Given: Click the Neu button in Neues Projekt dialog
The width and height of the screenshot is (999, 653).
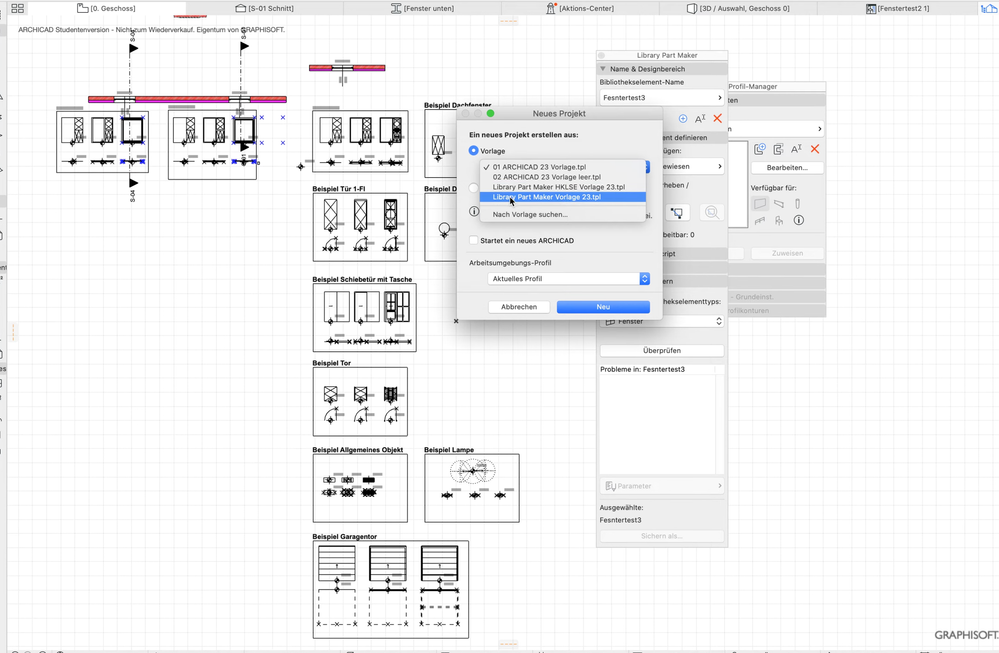Looking at the screenshot, I should point(602,306).
